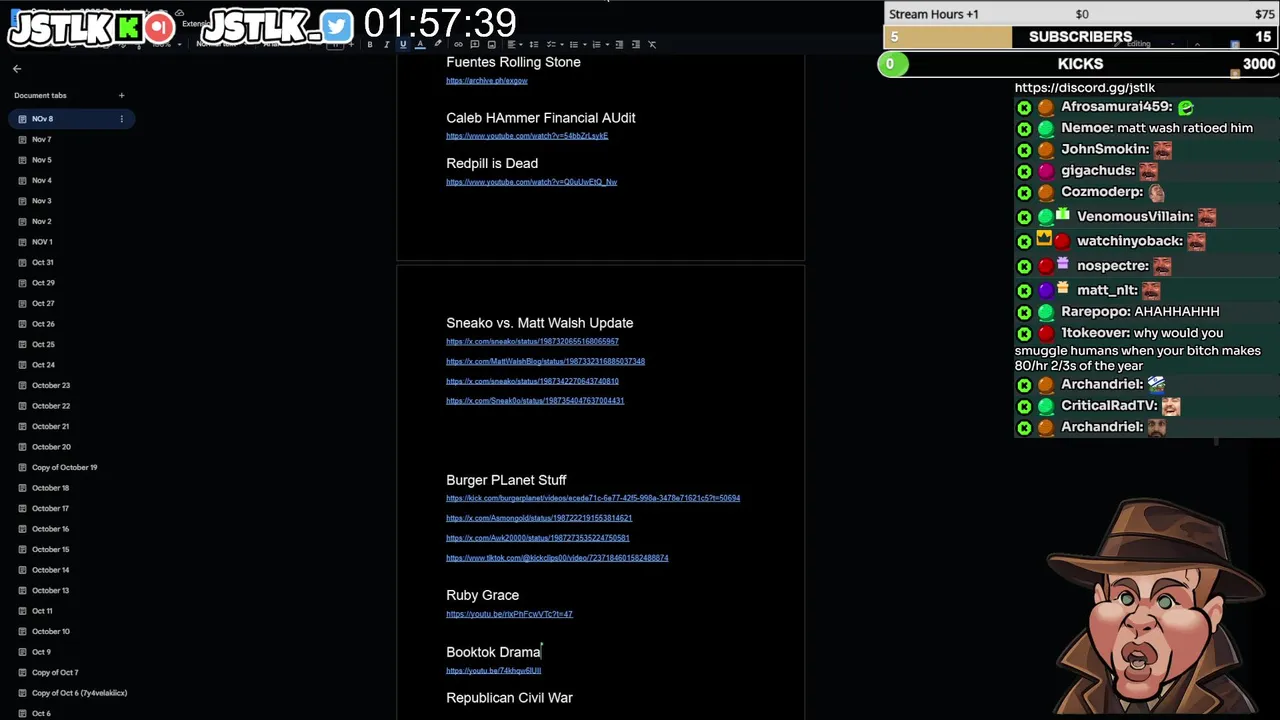Add a new document tab with plus
The image size is (1280, 720).
pyautogui.click(x=121, y=95)
